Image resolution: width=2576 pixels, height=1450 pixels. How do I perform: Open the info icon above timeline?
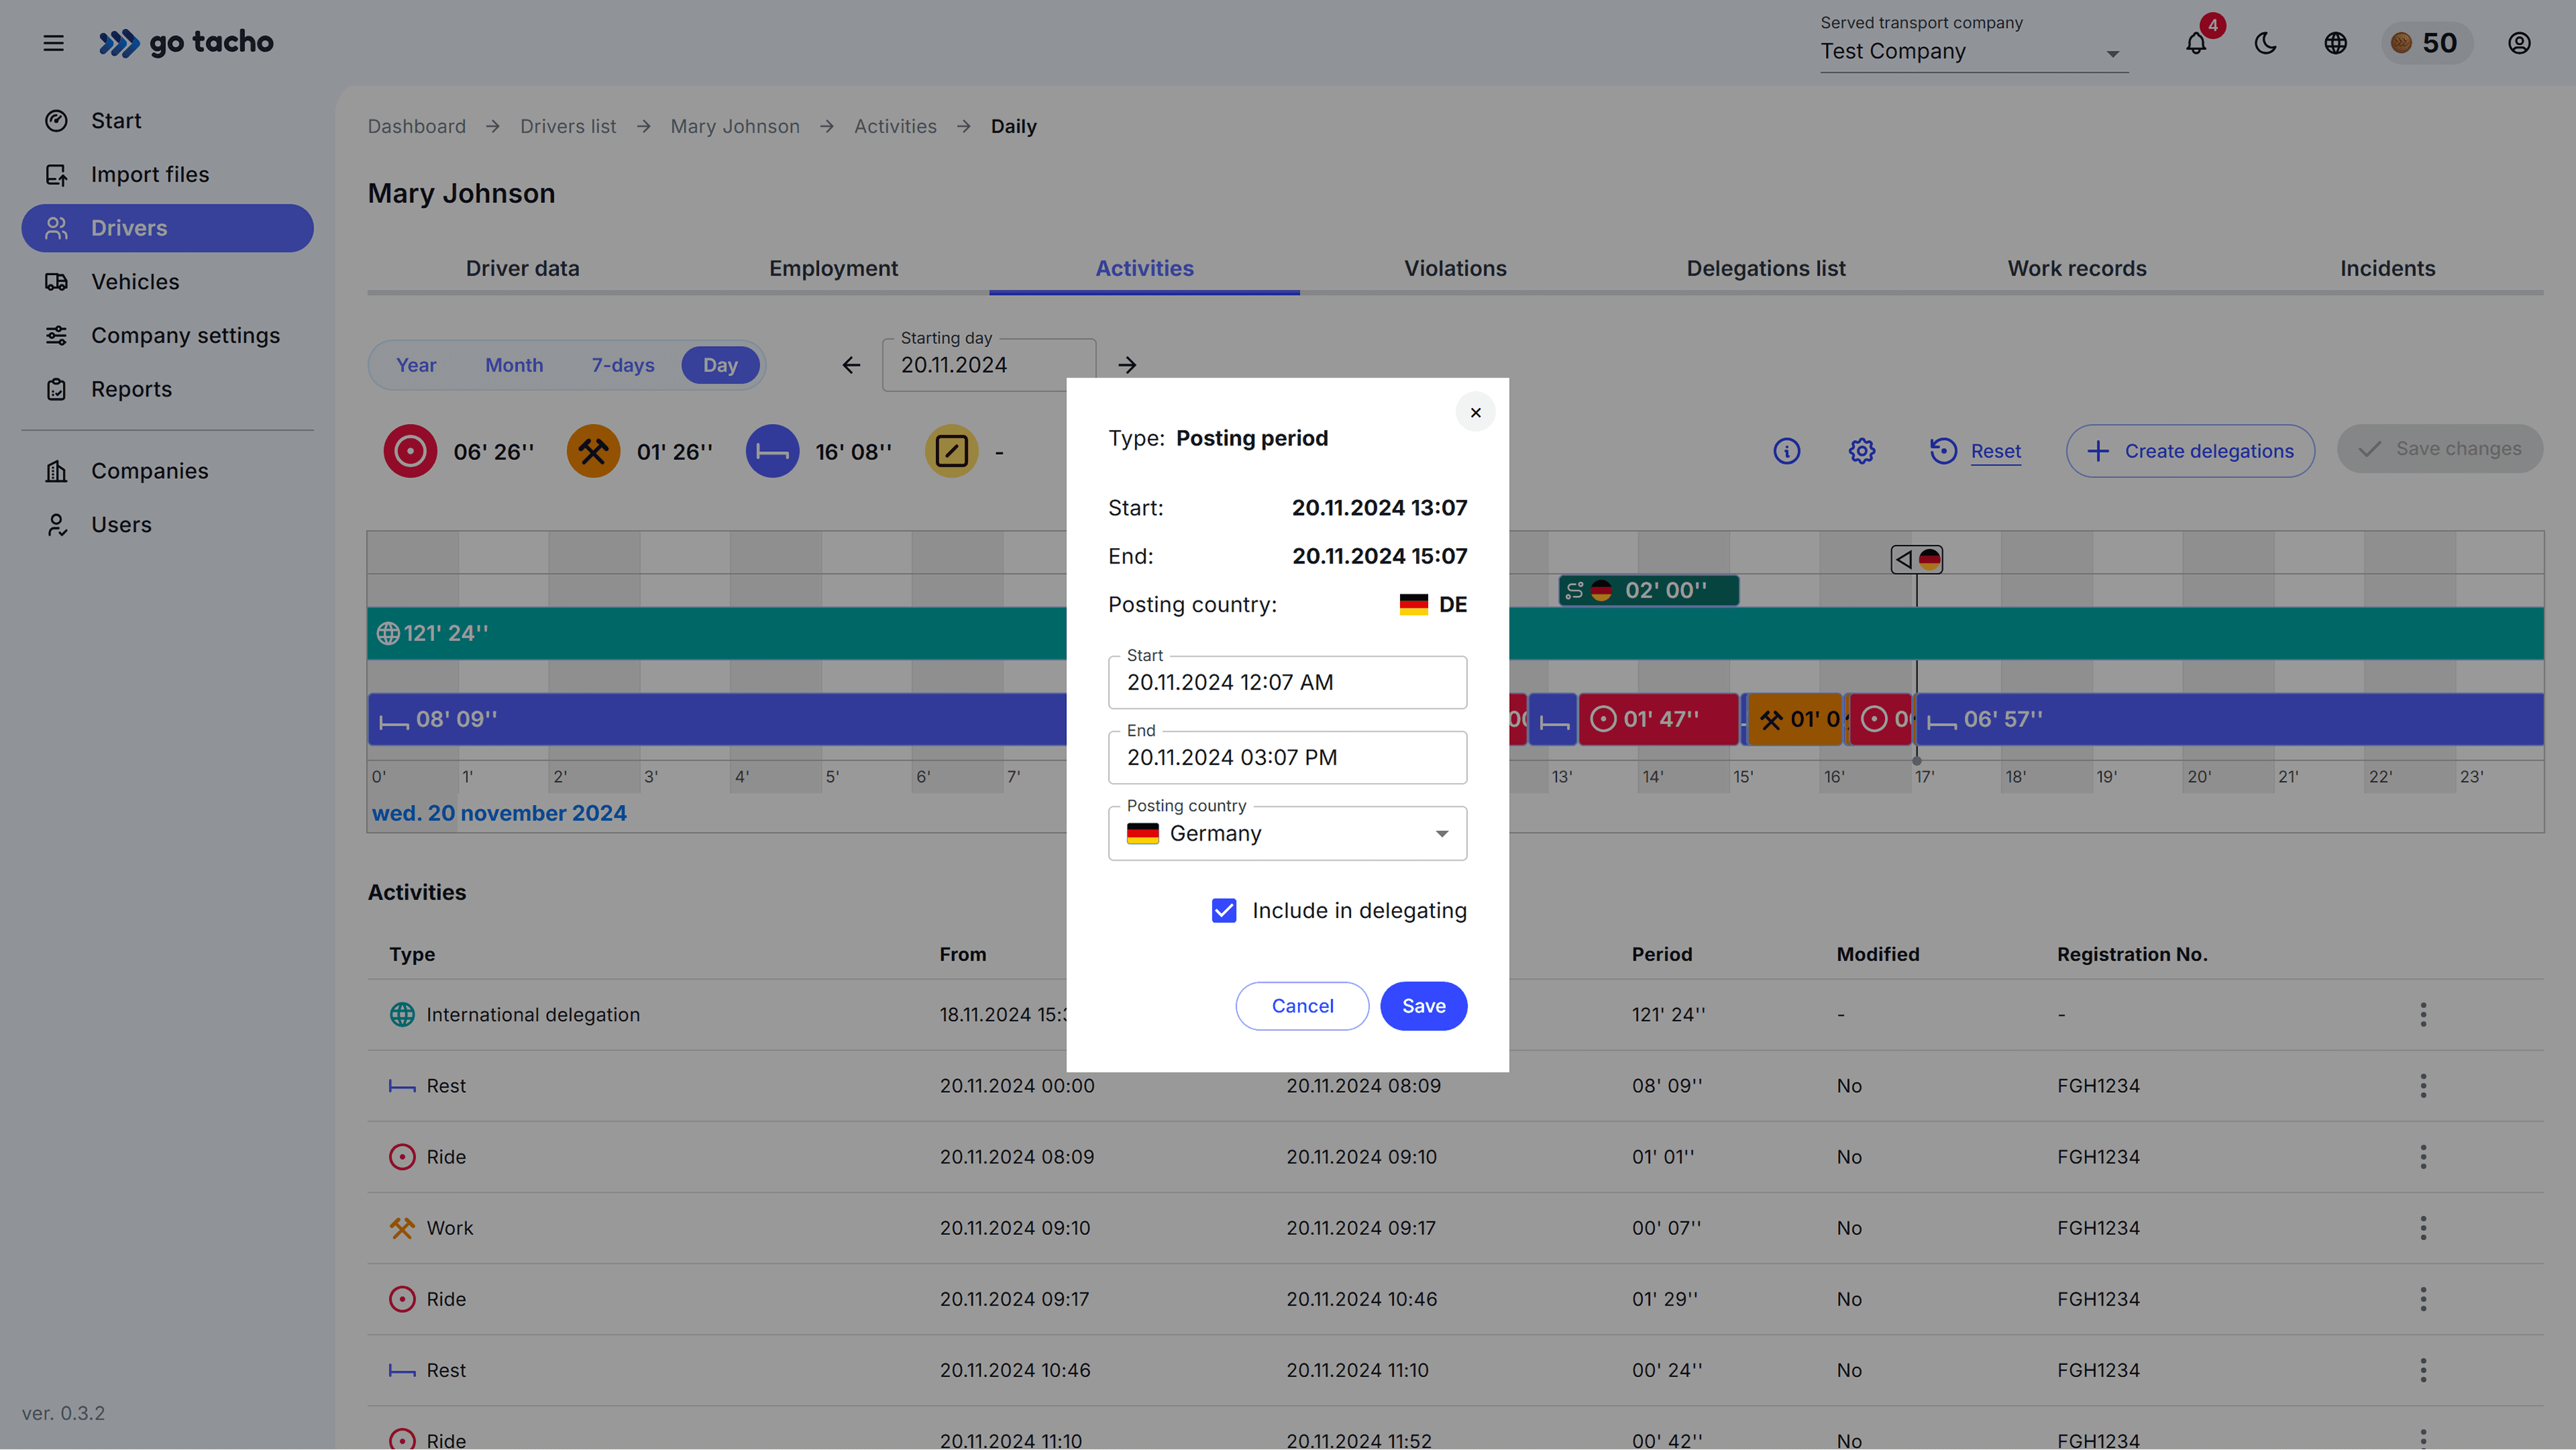coord(1787,451)
